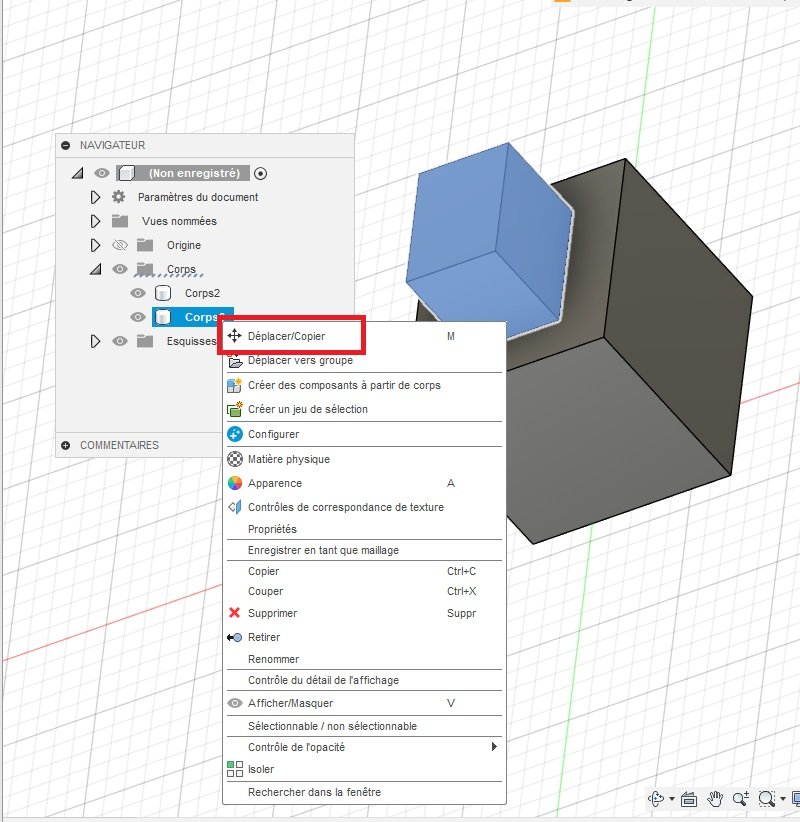Click the Matière physique checkered sphere icon

pyautogui.click(x=234, y=459)
